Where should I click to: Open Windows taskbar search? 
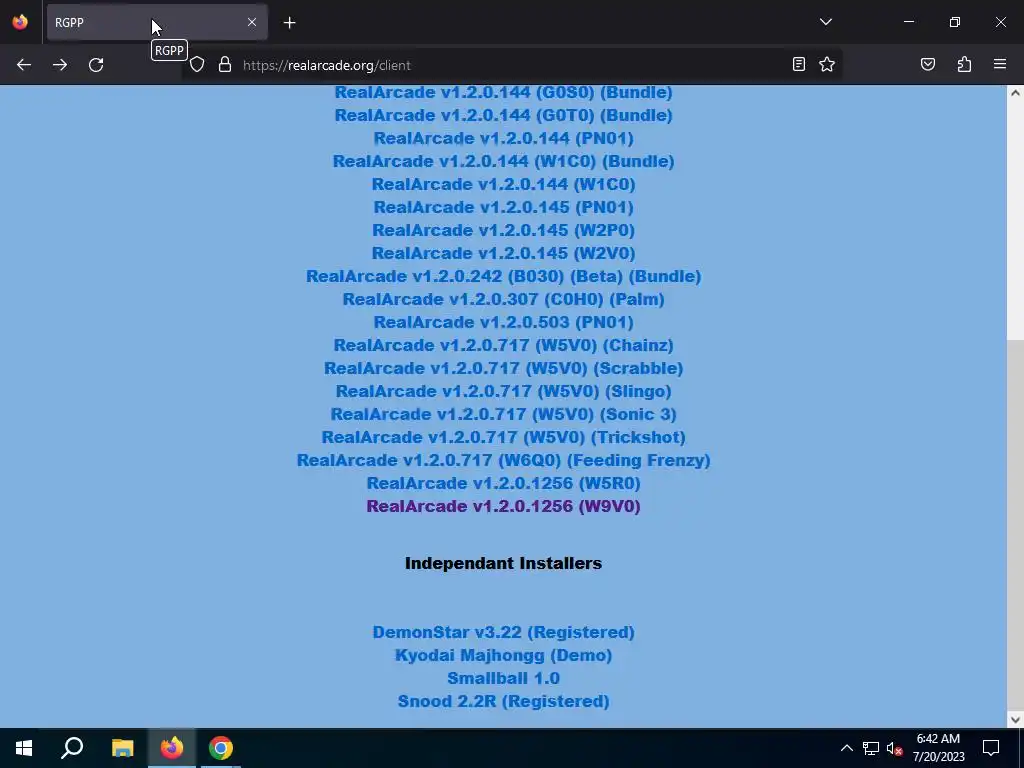click(72, 748)
